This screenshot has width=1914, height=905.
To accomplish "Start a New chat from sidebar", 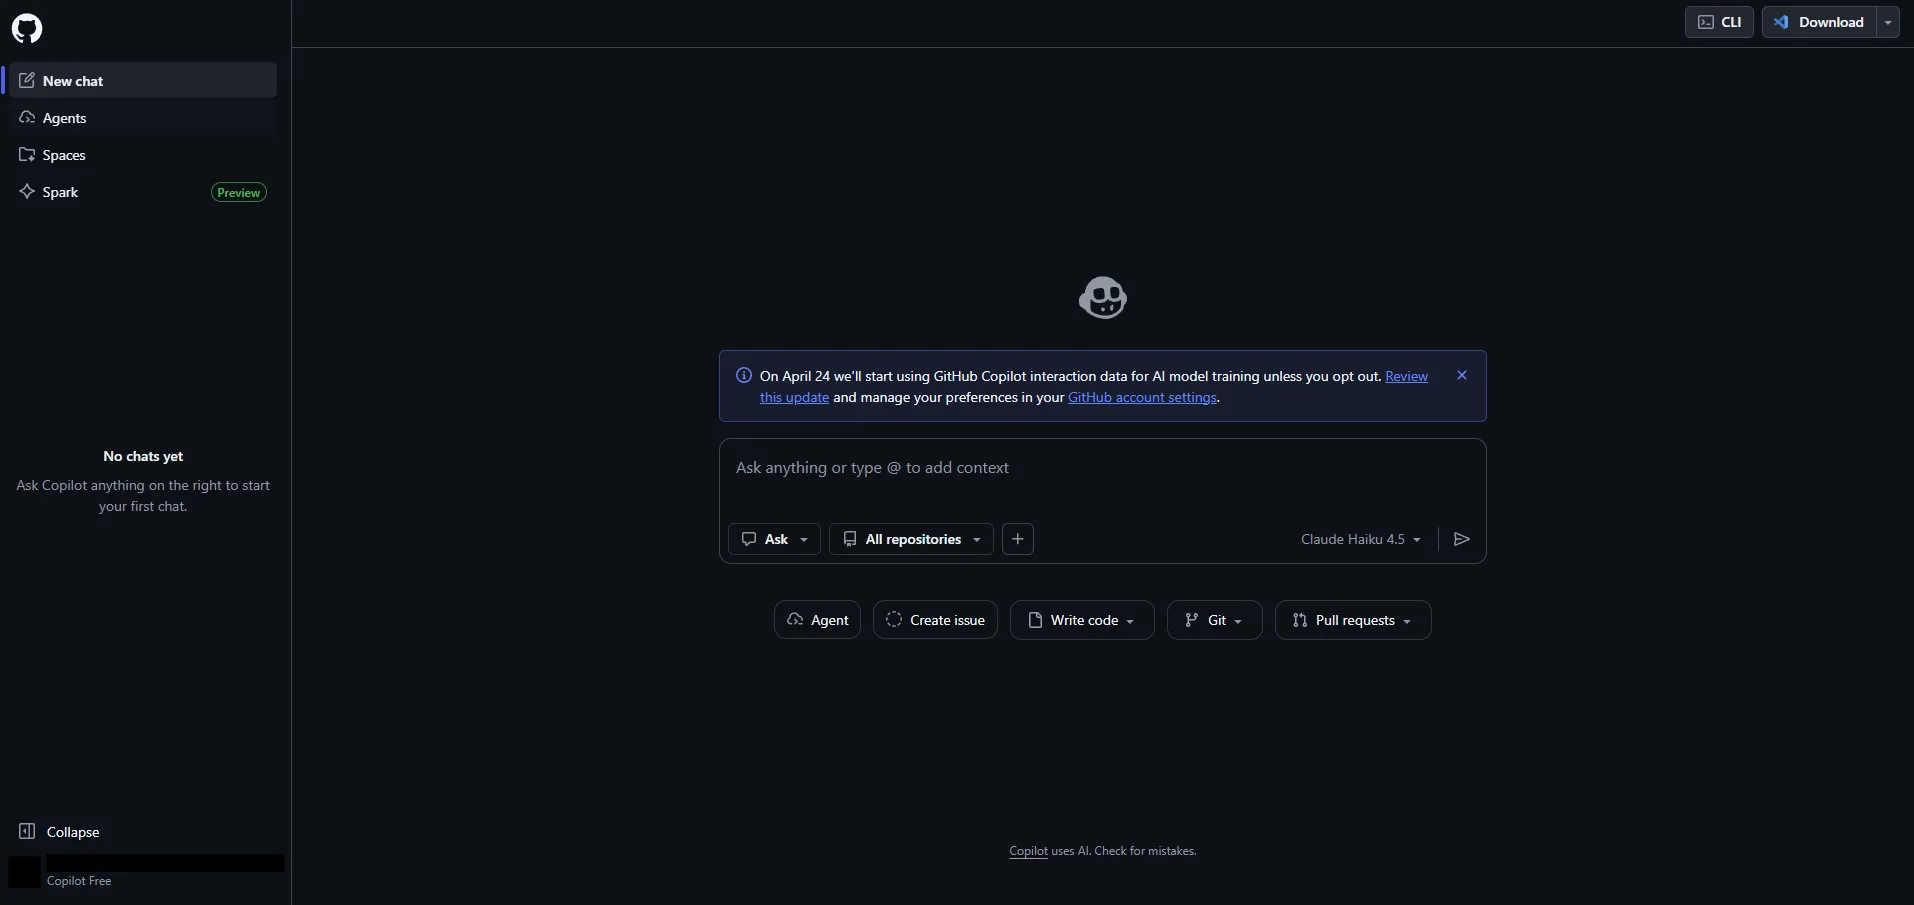I will pos(143,81).
